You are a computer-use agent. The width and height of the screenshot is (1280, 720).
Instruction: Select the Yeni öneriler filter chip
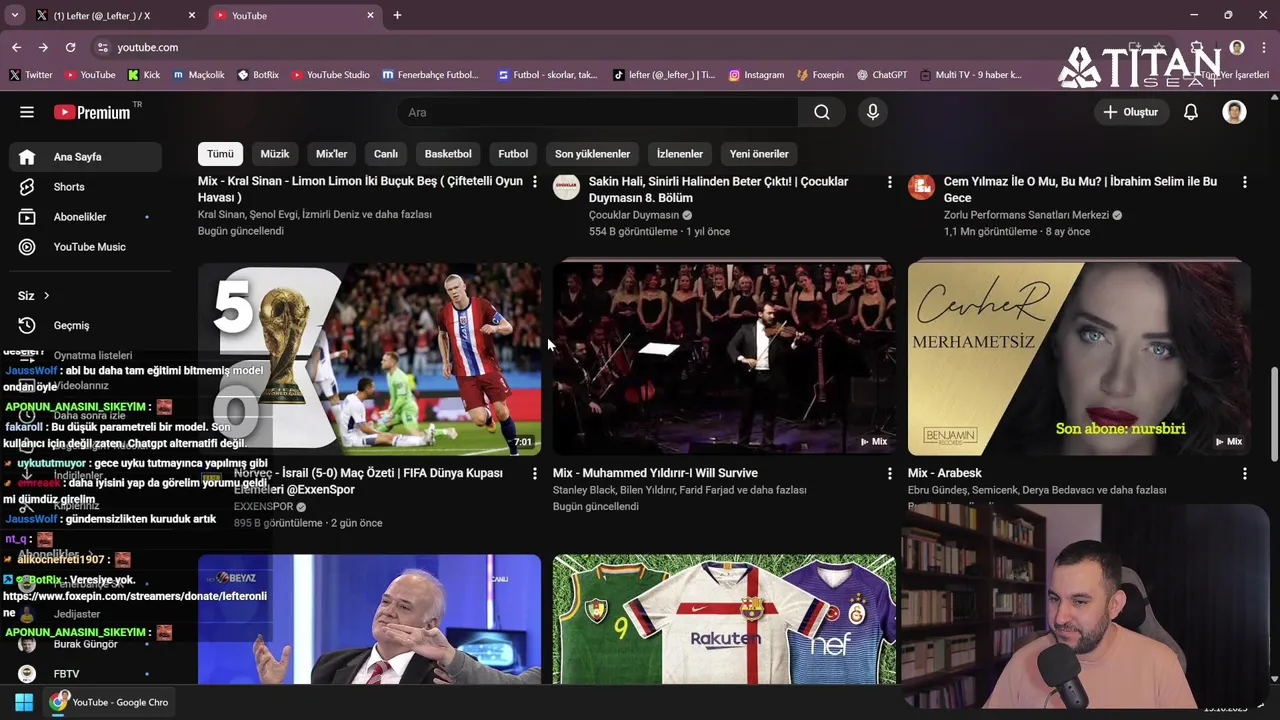(759, 154)
